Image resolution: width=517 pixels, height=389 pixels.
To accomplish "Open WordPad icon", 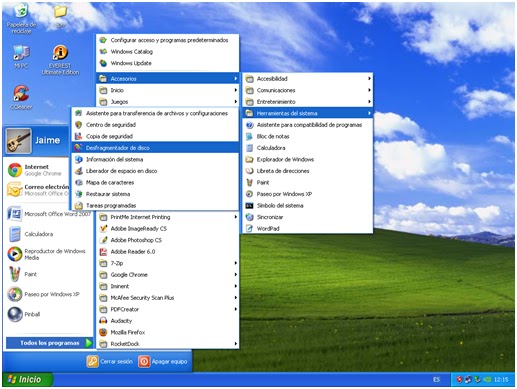I will pyautogui.click(x=249, y=229).
